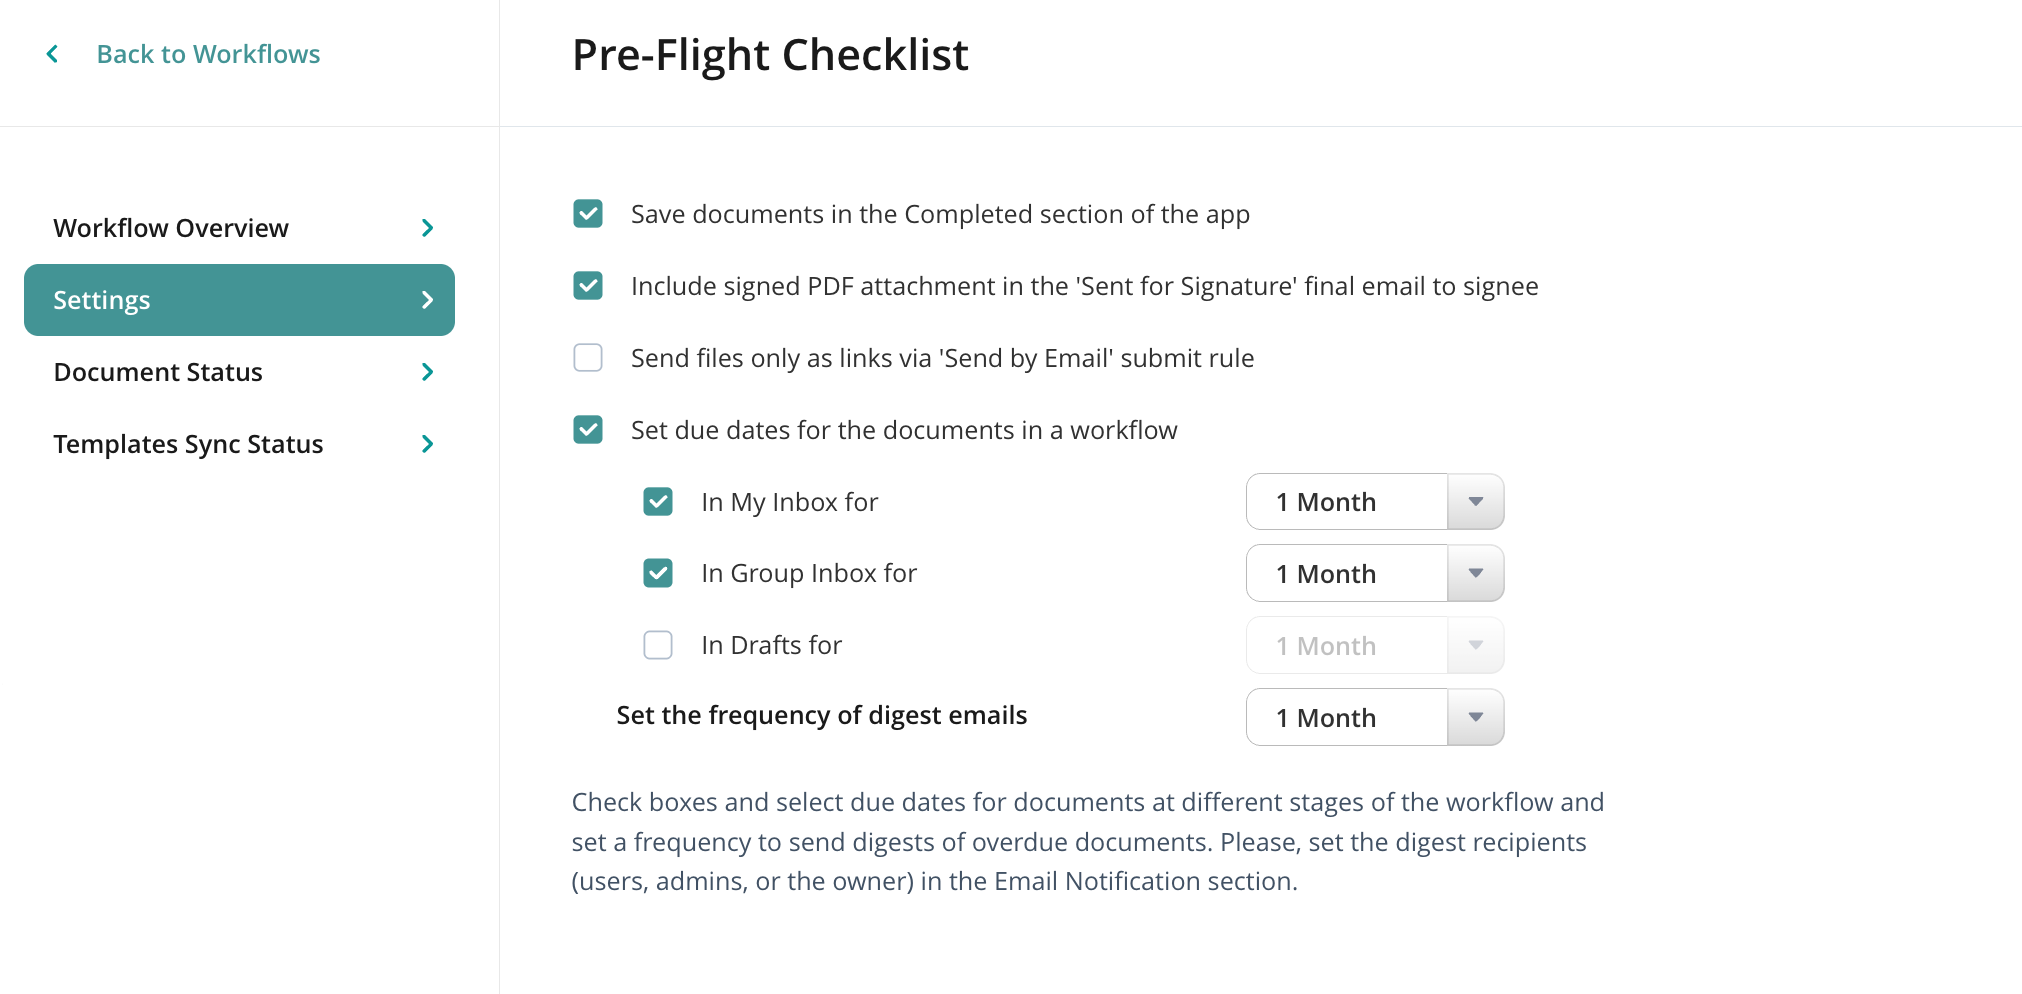The height and width of the screenshot is (994, 2022).
Task: Uncheck the In My Inbox for checkbox
Action: click(x=658, y=502)
